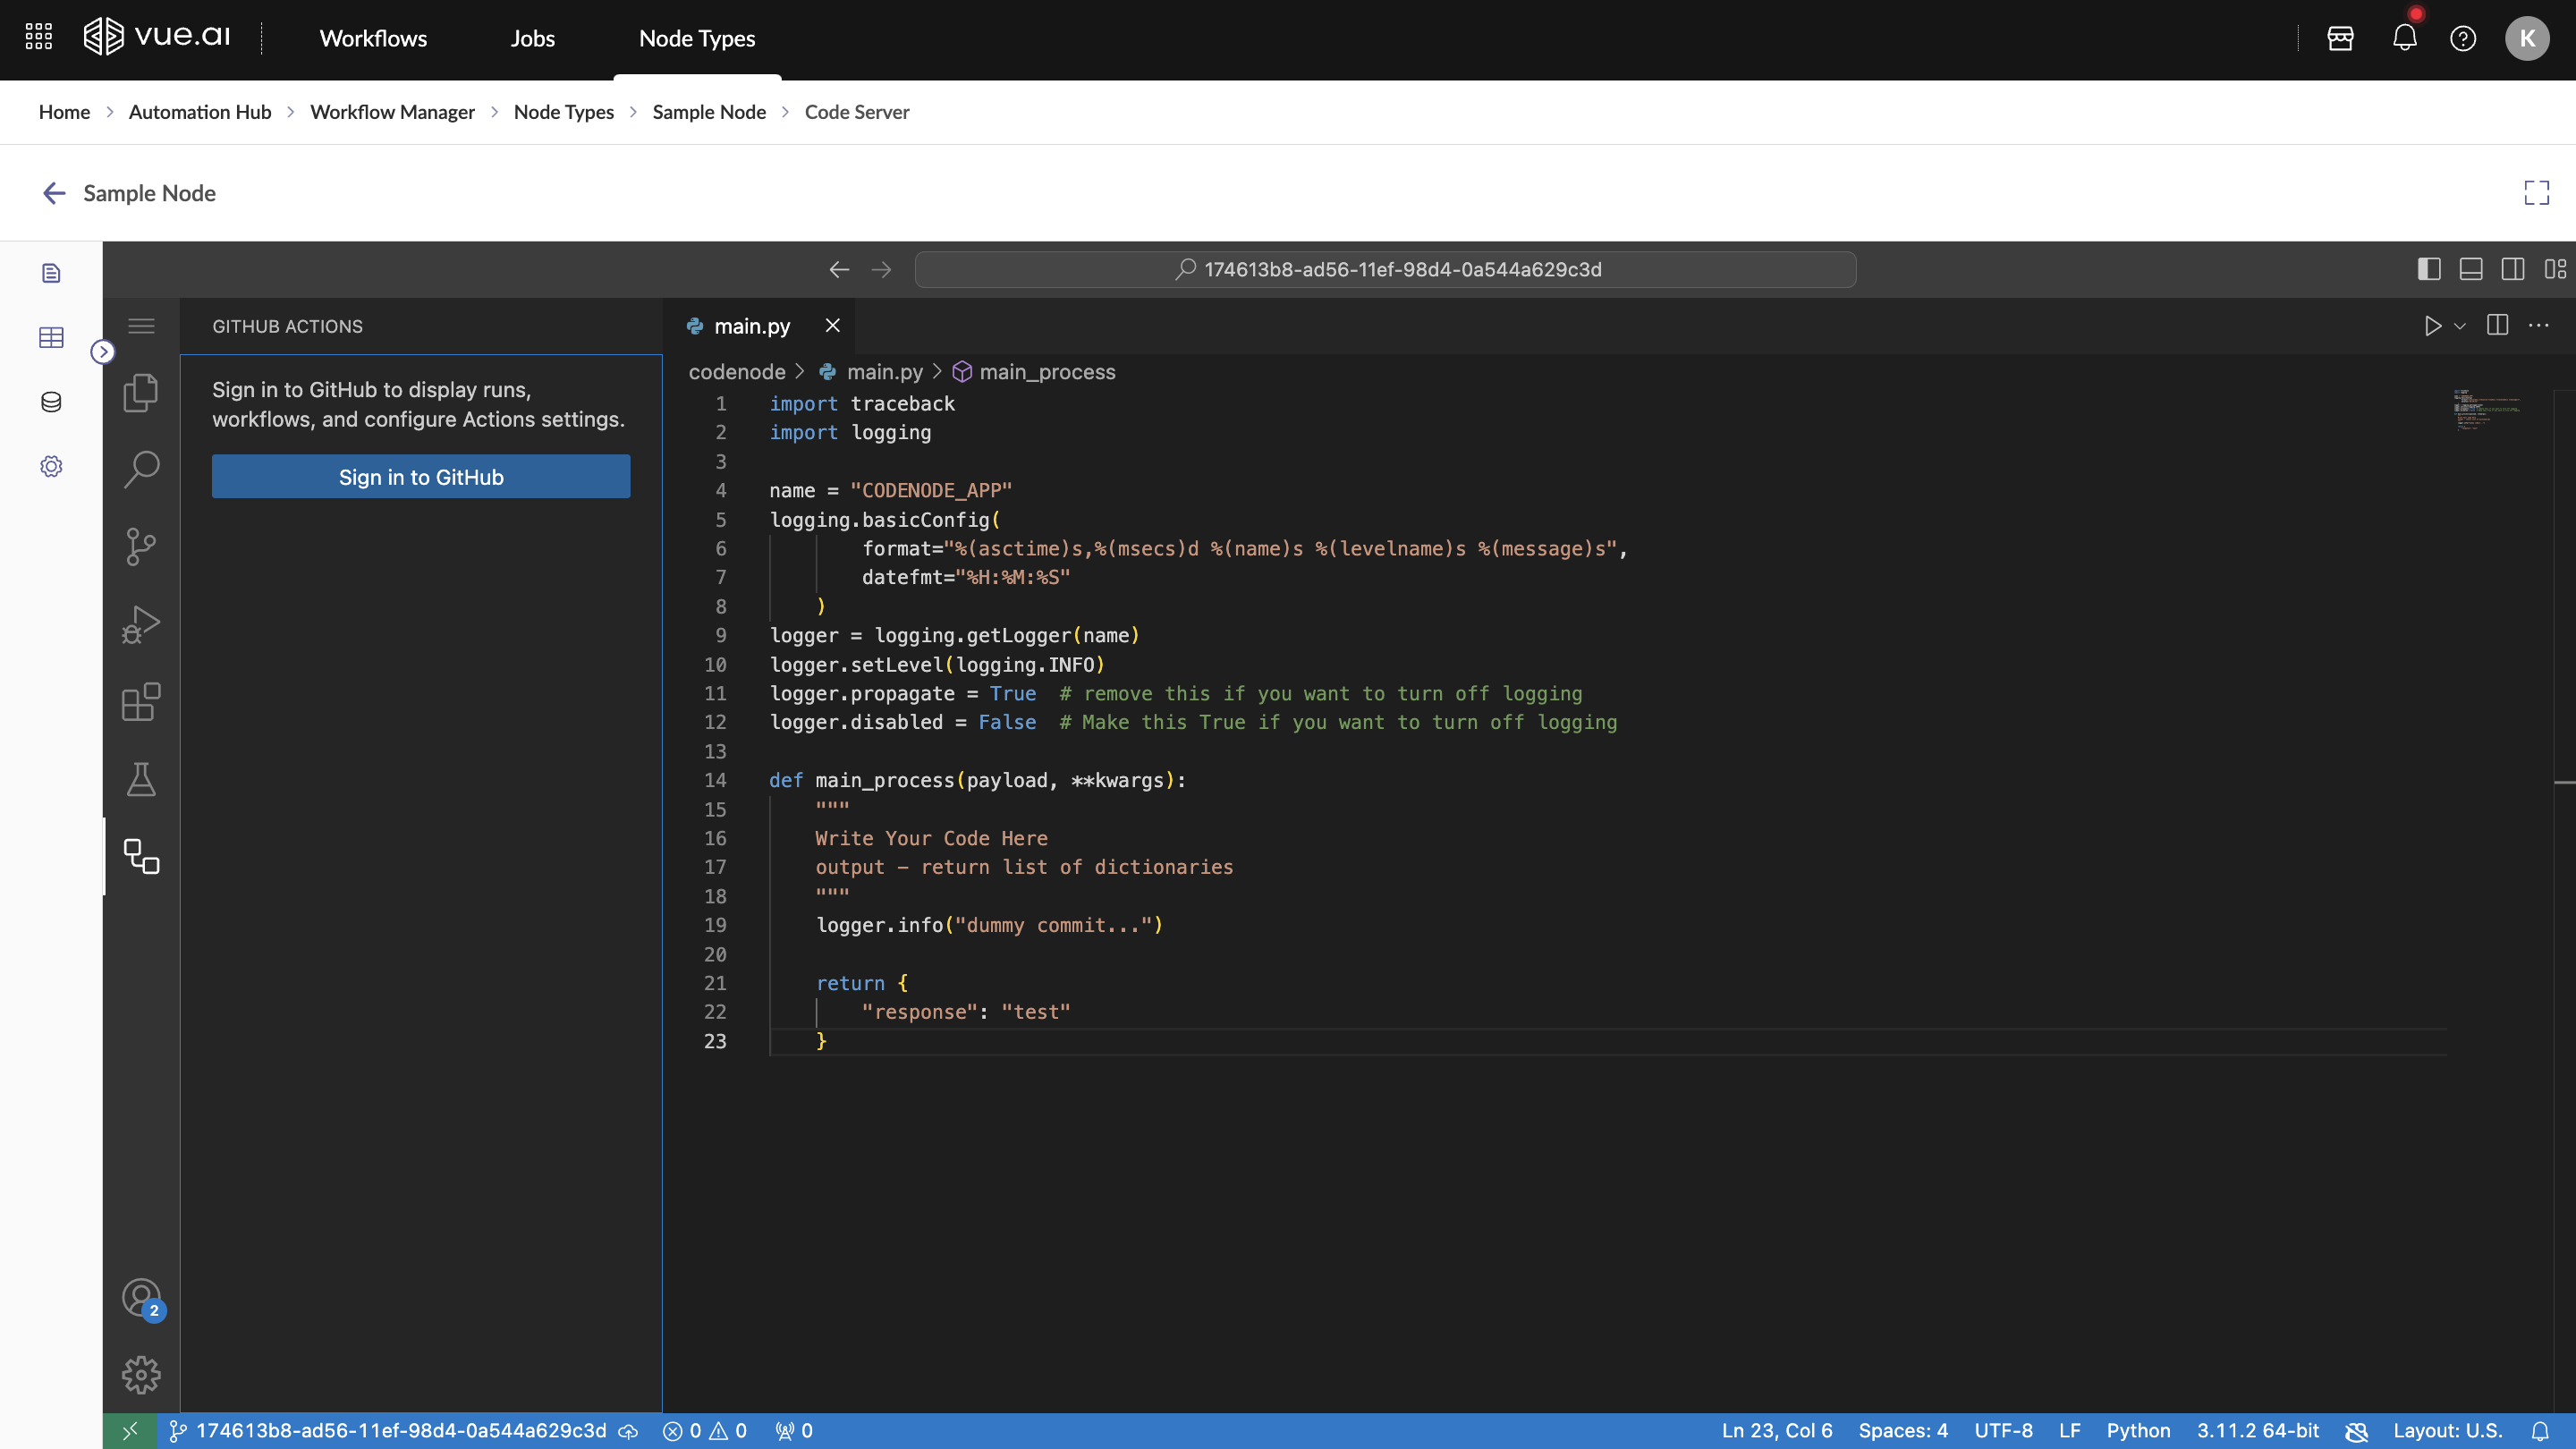Expand the run options dropdown arrow
Viewport: 2576px width, 1449px height.
click(2460, 327)
